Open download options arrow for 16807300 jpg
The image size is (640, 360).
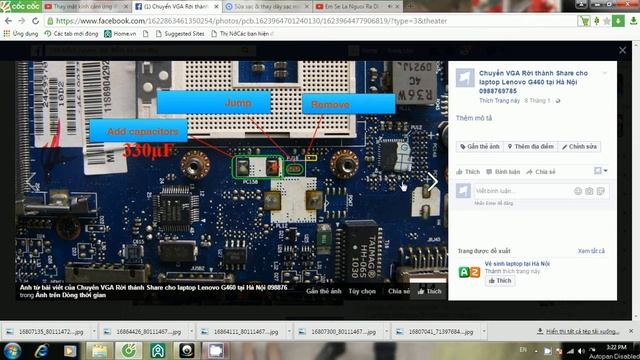tap(387, 332)
